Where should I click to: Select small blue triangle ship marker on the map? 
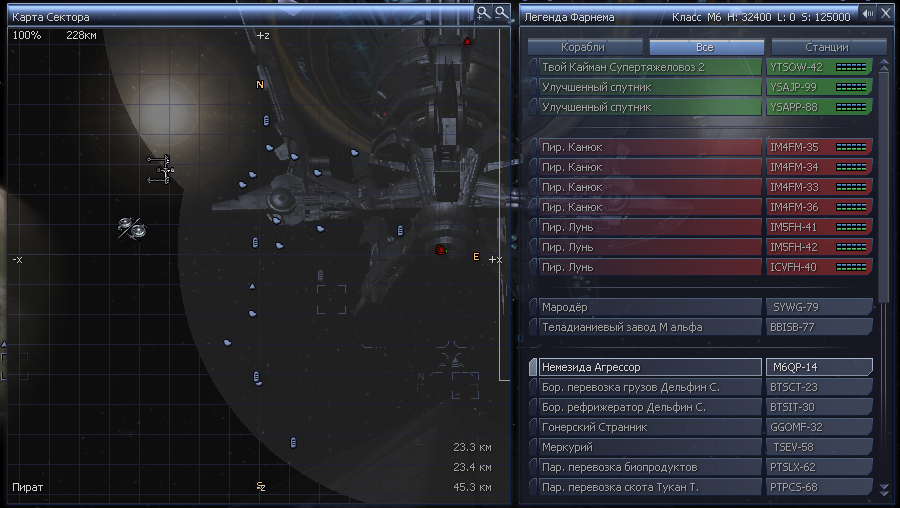click(x=252, y=286)
